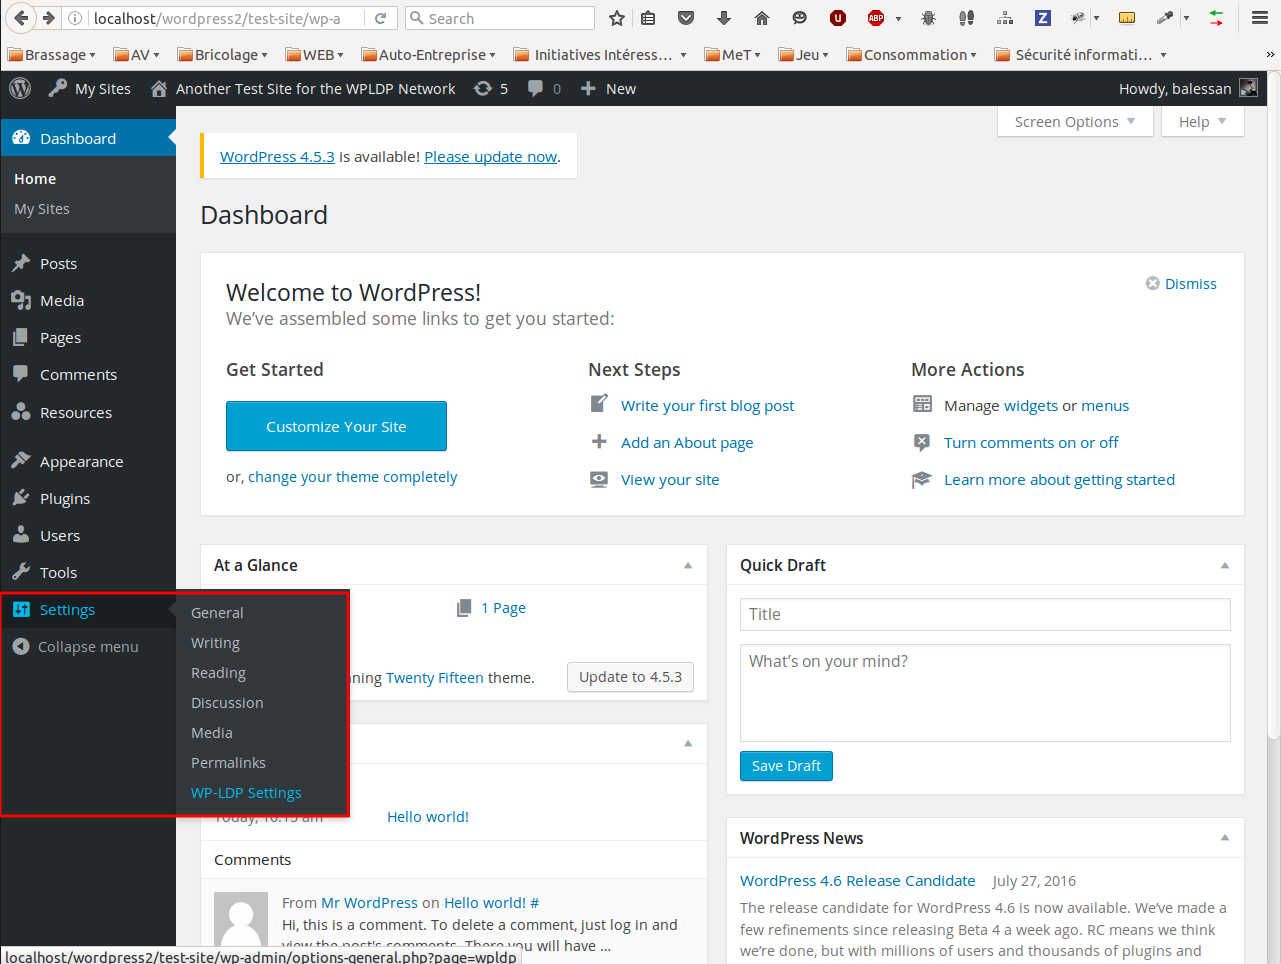The image size is (1281, 964).
Task: Click the Customize Your Site button
Action: coord(336,426)
